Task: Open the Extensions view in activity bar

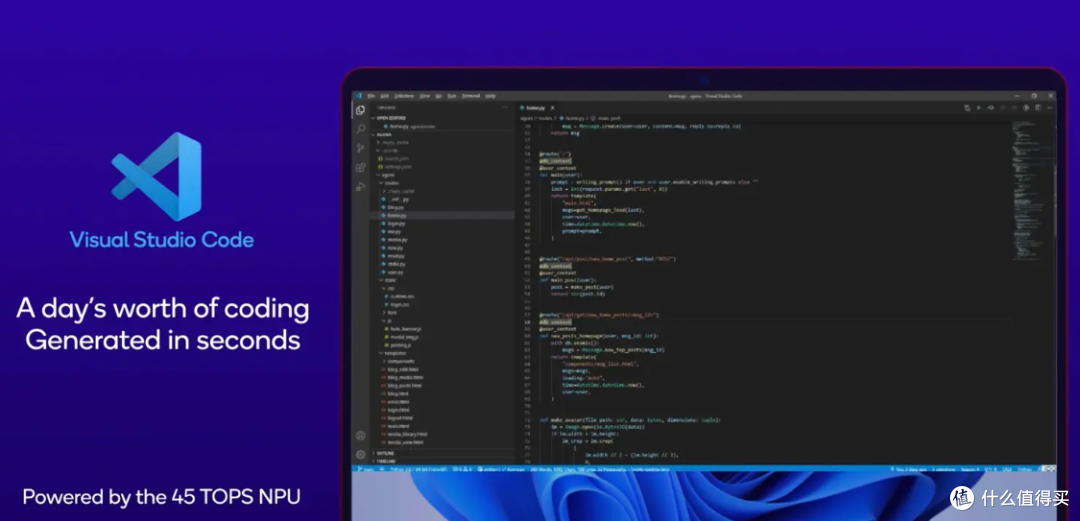Action: [360, 167]
